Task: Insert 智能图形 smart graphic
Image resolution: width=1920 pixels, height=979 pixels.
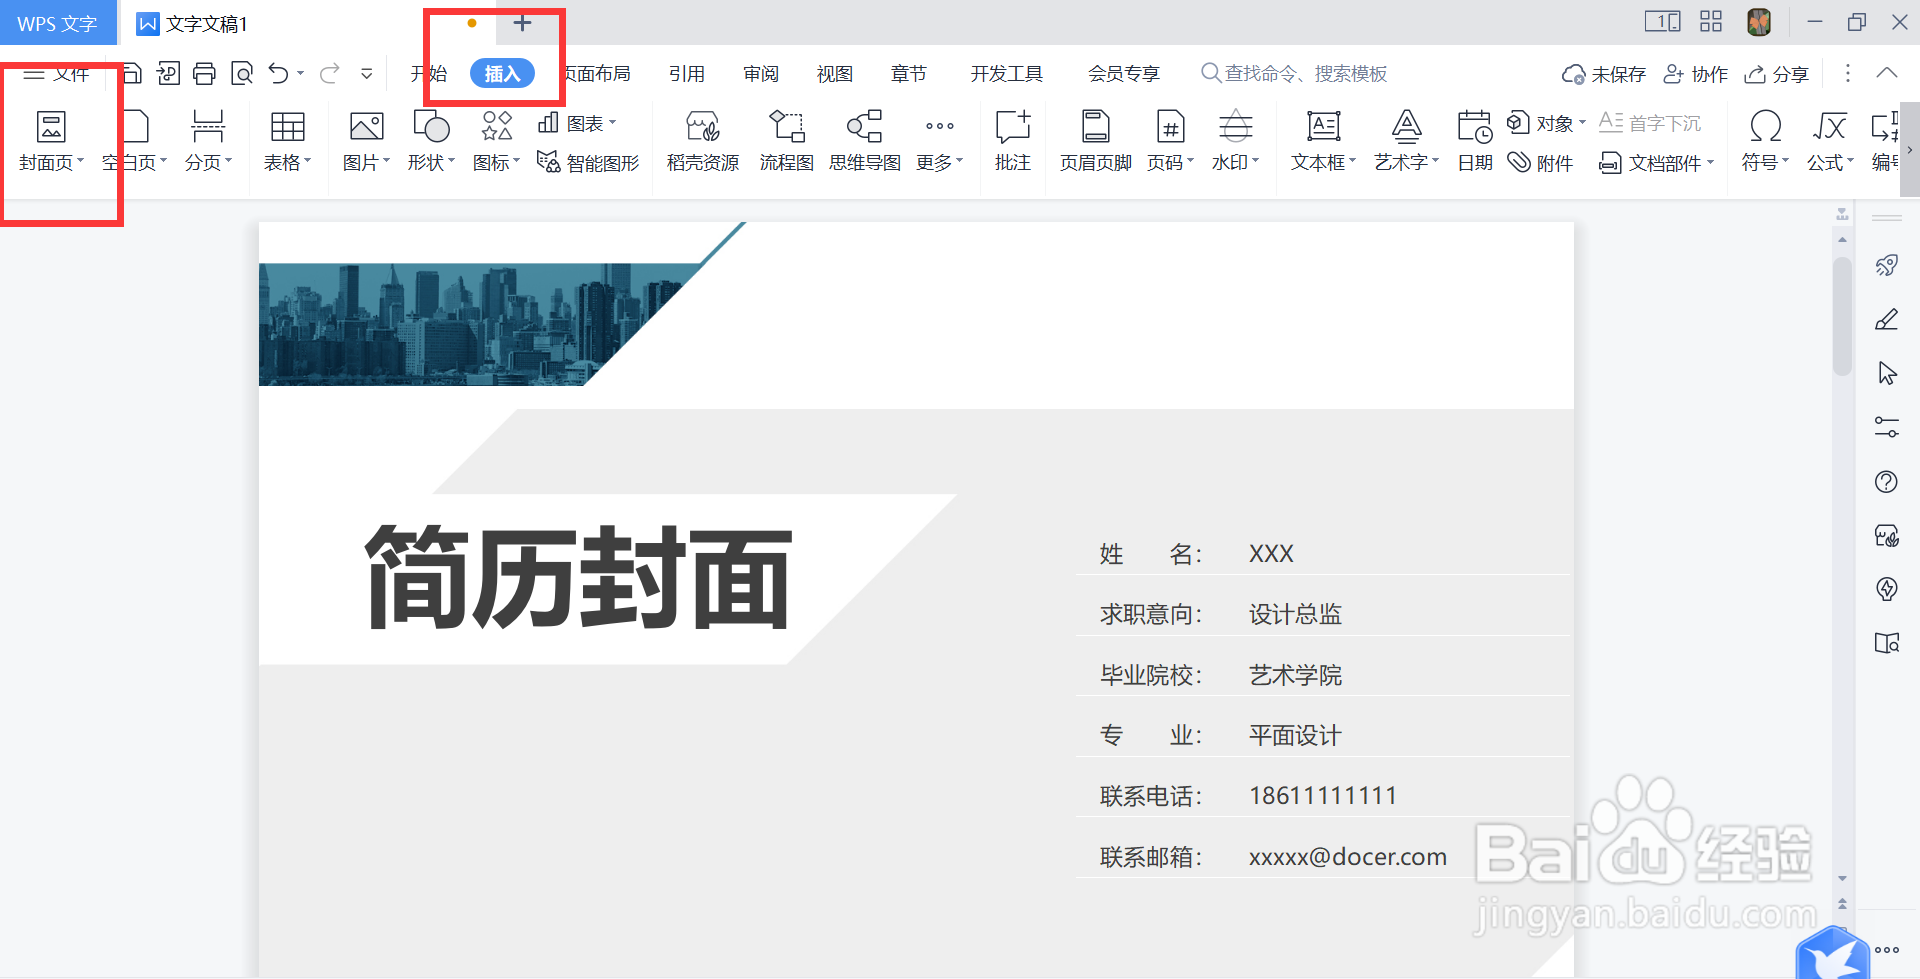Action: click(x=588, y=162)
